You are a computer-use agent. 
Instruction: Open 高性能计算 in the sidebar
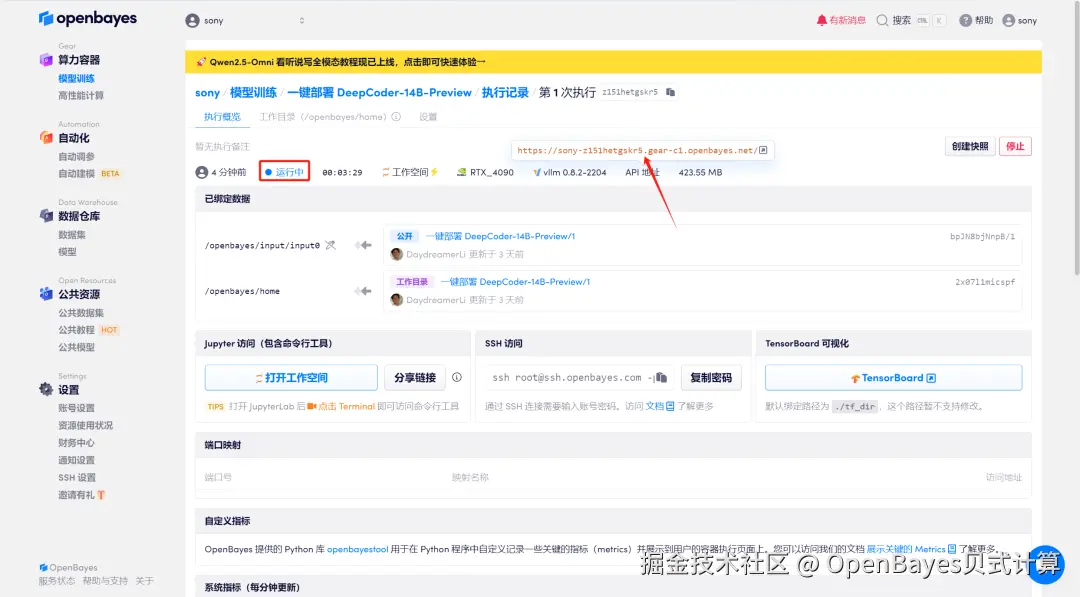click(x=81, y=96)
